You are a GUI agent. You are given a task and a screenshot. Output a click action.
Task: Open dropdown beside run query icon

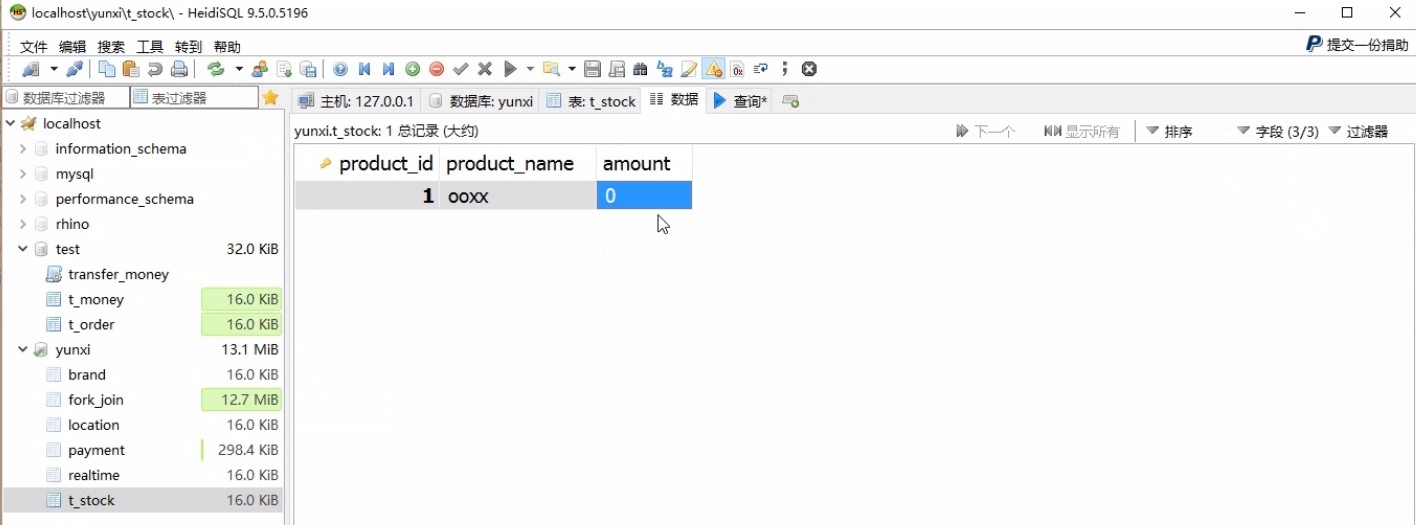530,69
